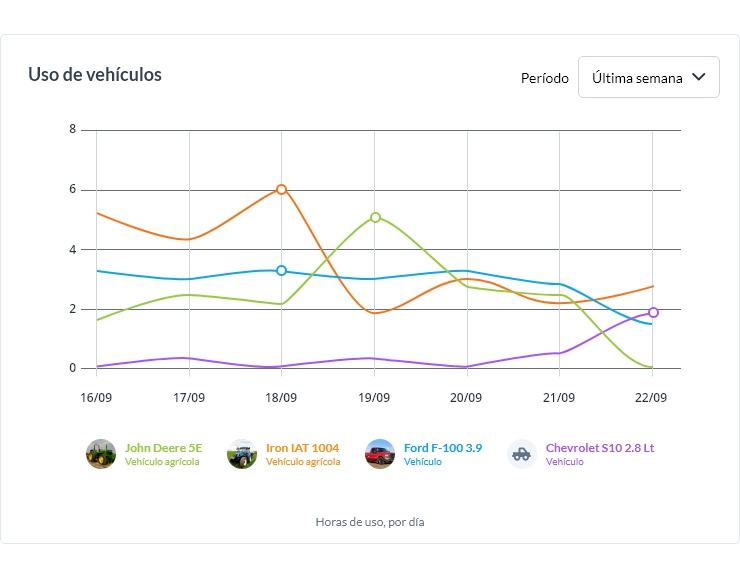This screenshot has height=578, width=740.
Task: Click the John Deere 5E tractor avatar
Action: click(101, 454)
